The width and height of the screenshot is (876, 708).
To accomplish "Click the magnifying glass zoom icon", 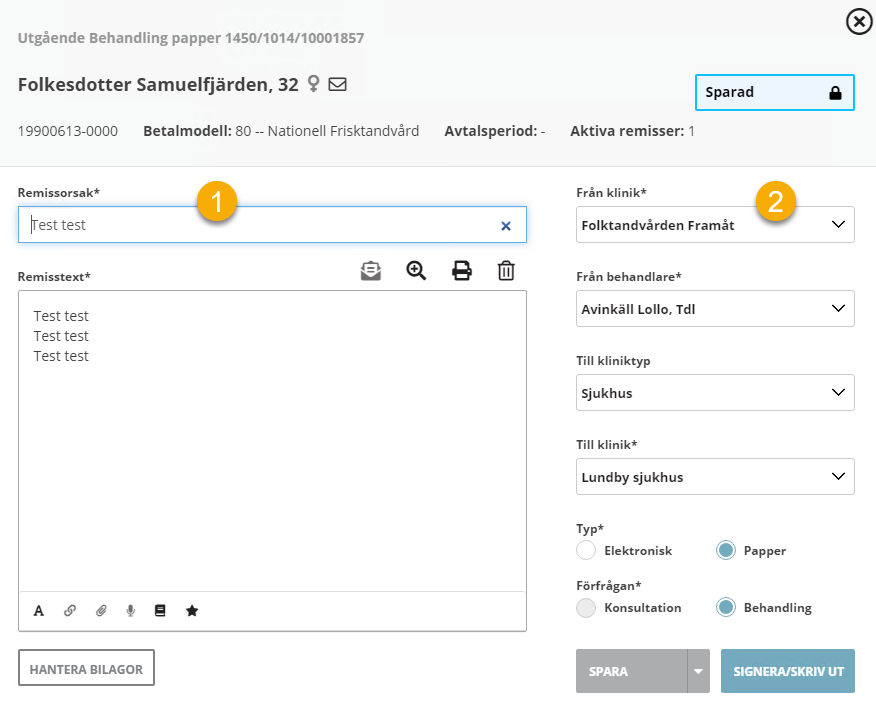I will point(416,270).
